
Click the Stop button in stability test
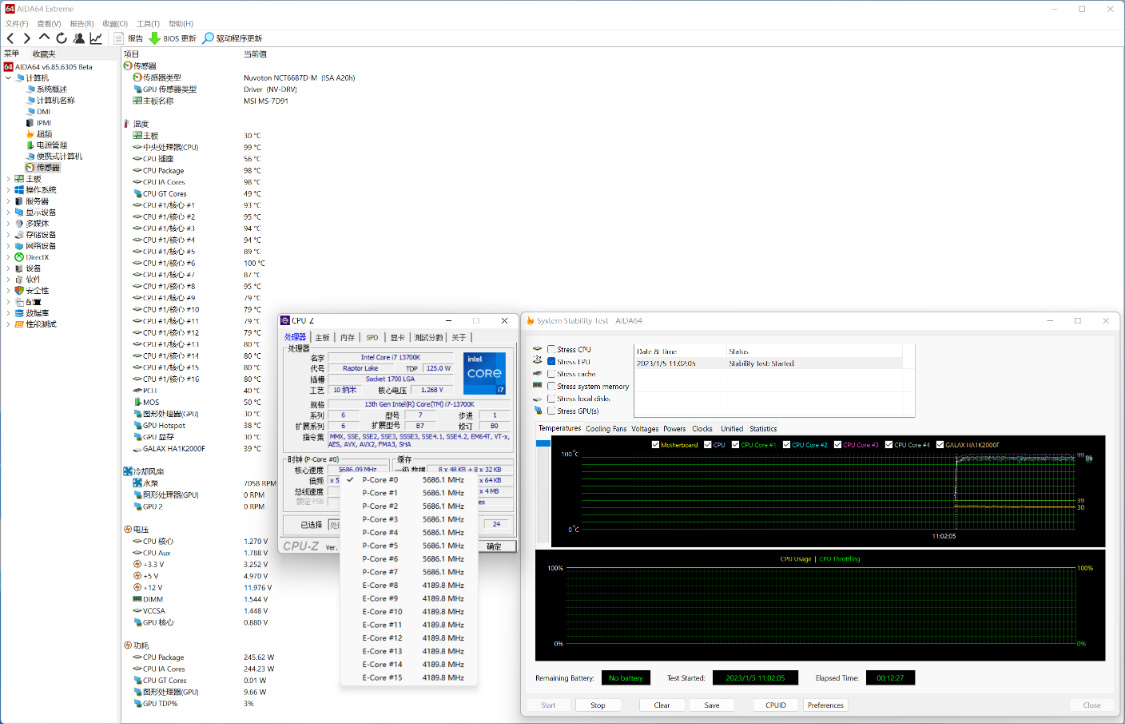[x=597, y=705]
